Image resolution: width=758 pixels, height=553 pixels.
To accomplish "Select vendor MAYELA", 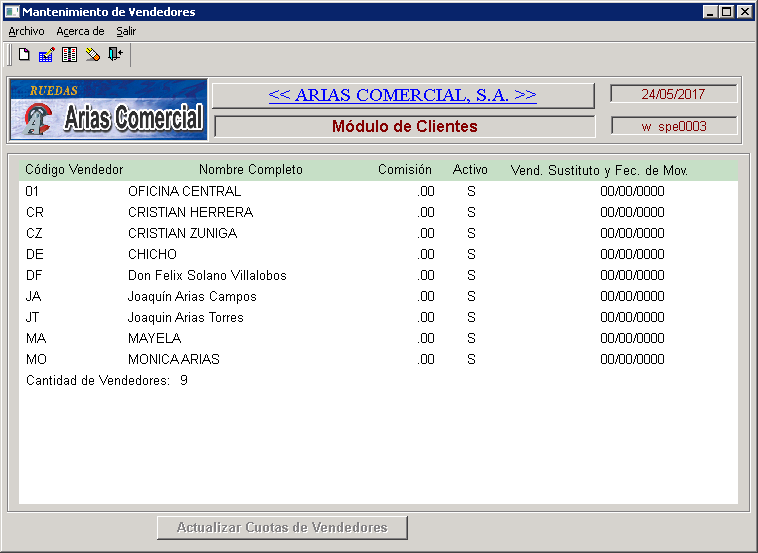I will [379, 338].
